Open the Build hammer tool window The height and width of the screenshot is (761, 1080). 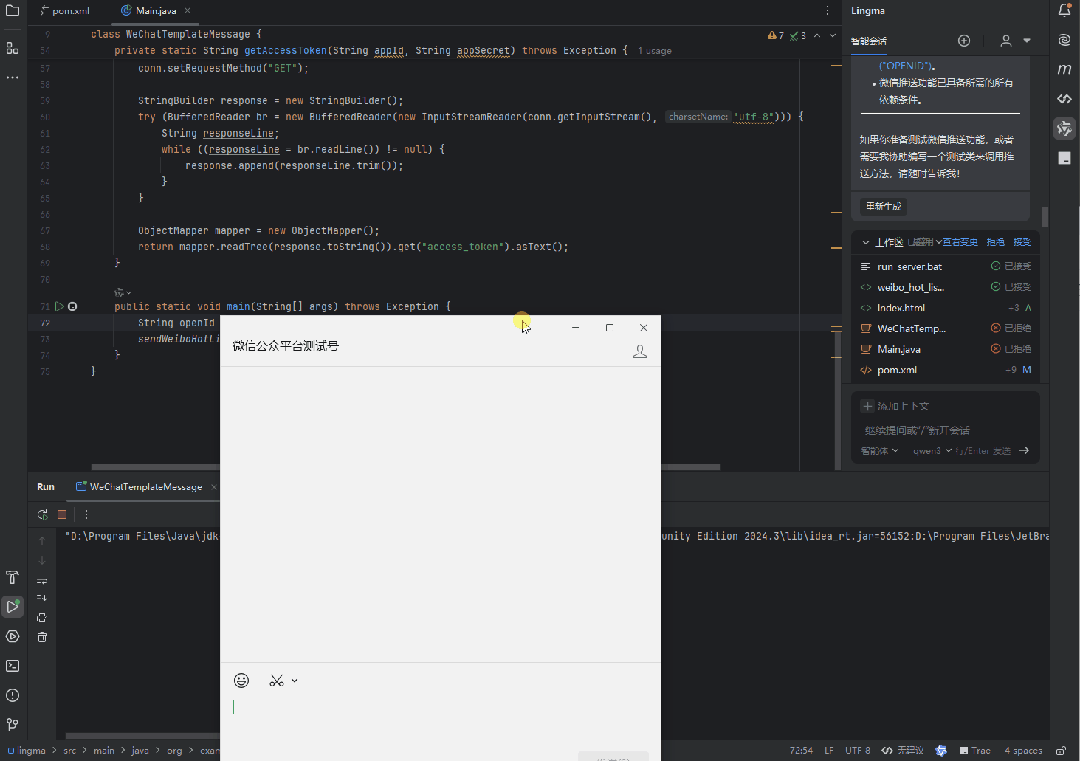tap(12, 577)
